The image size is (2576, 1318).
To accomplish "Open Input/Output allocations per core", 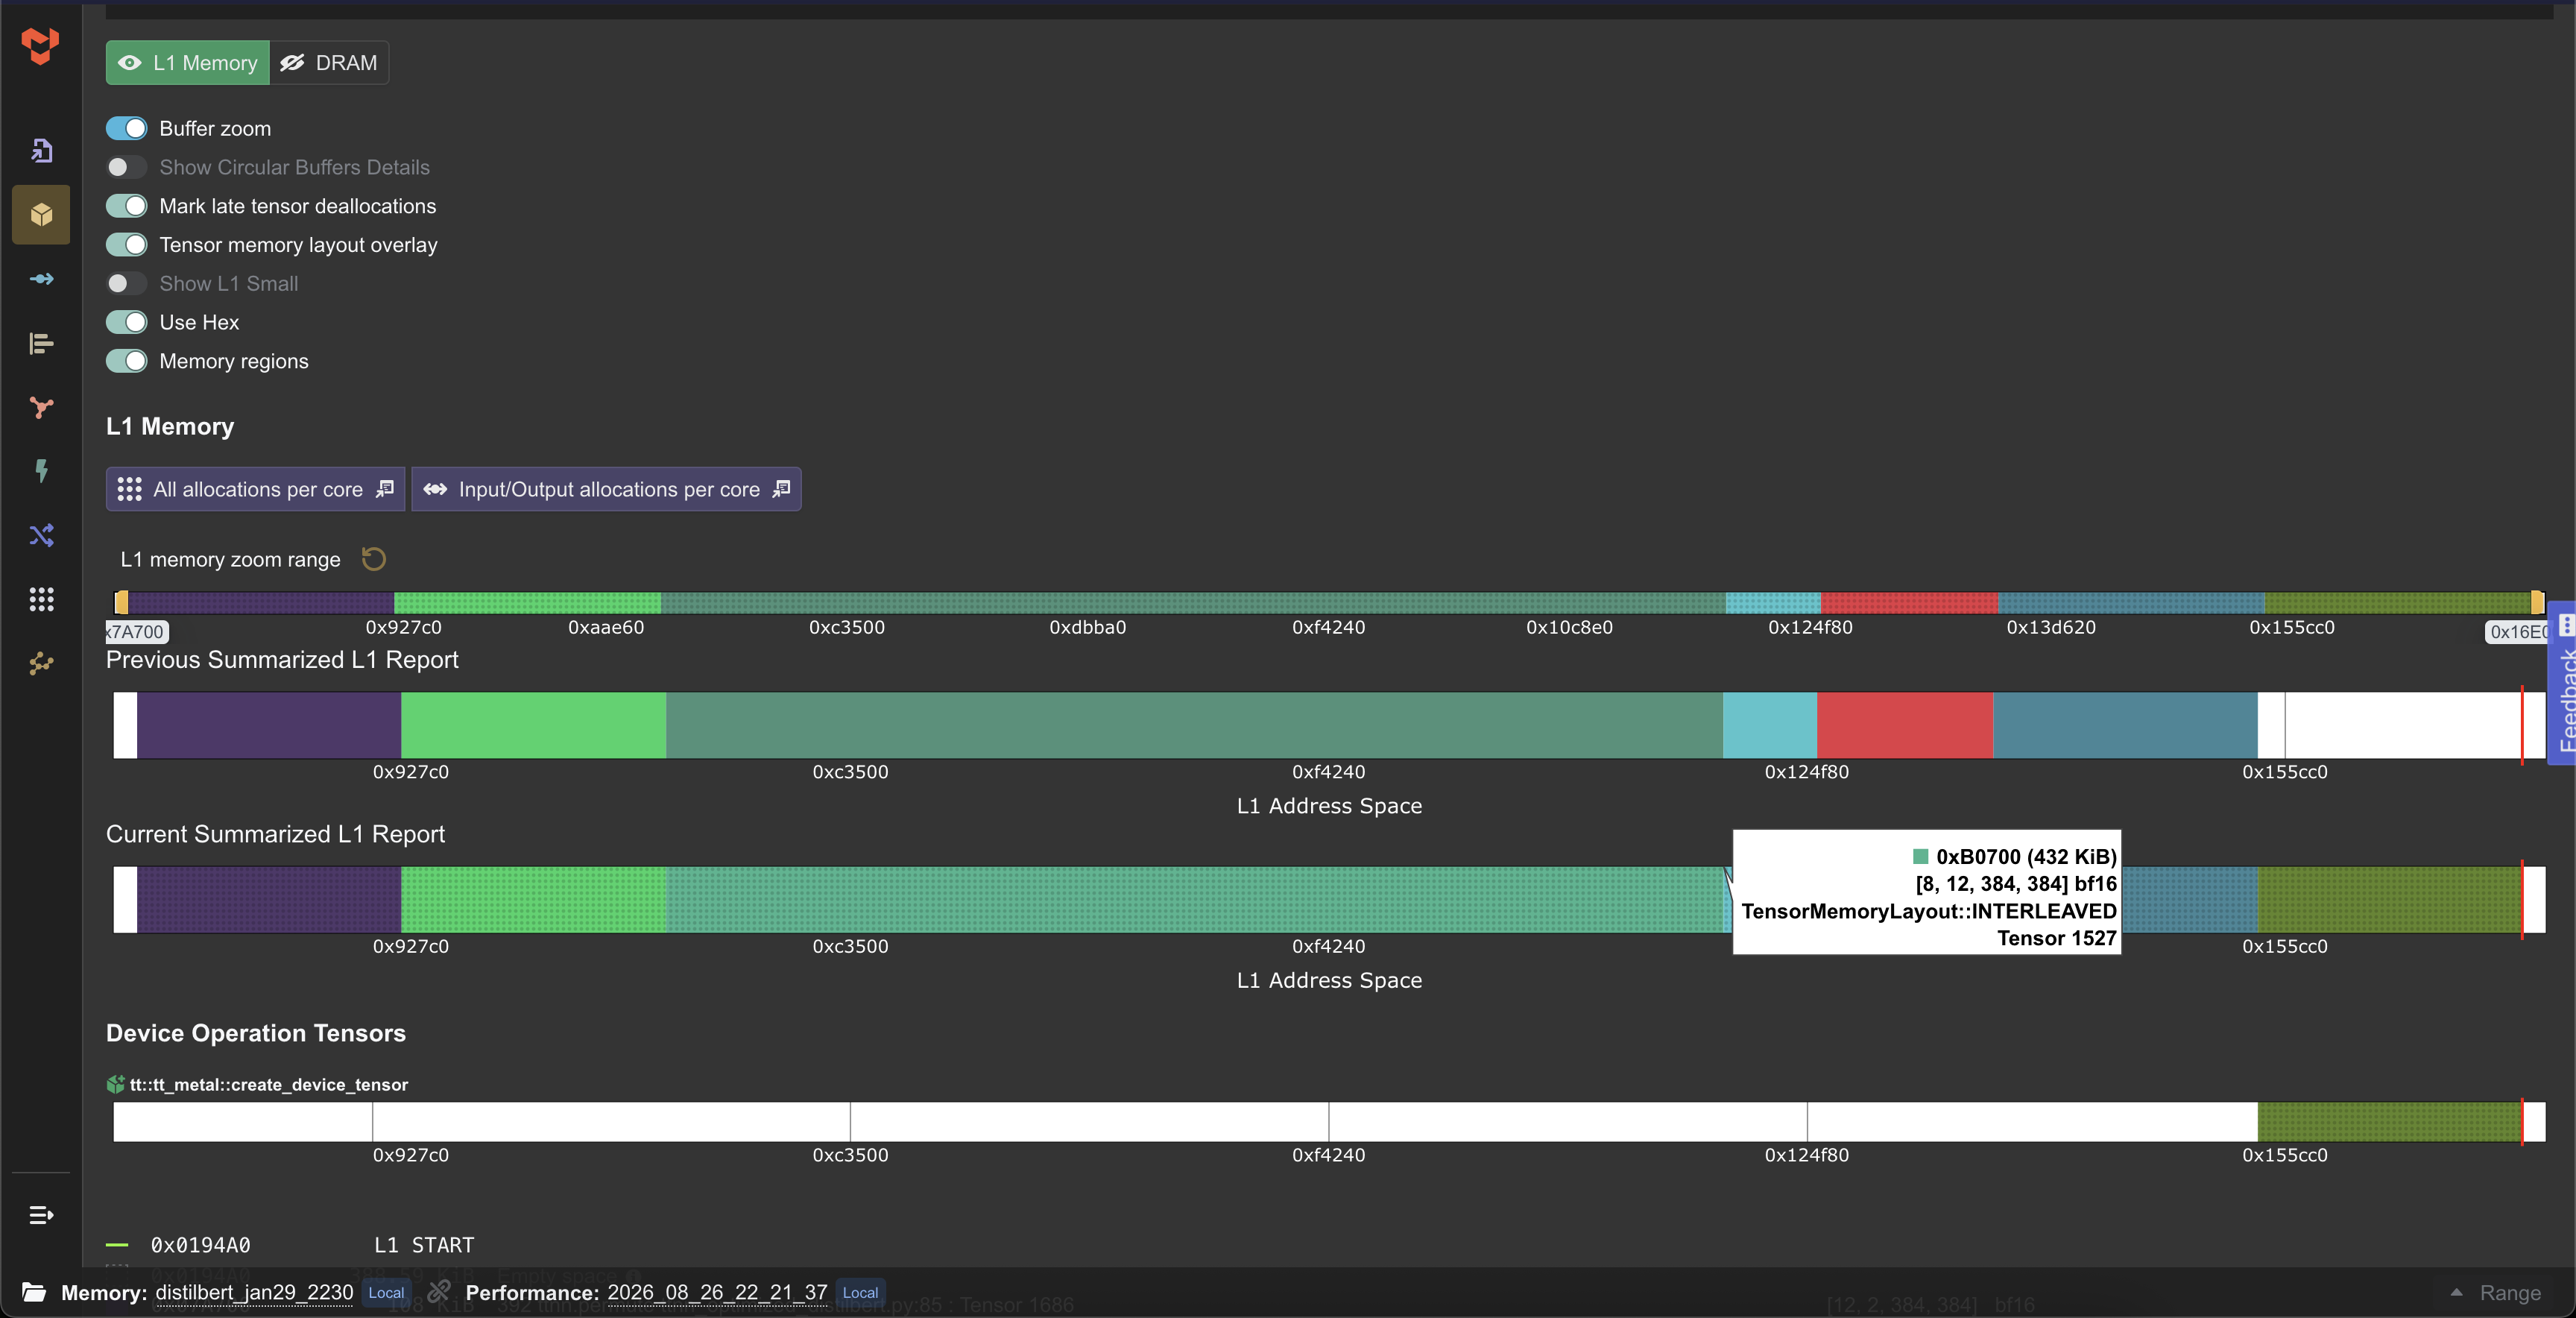I will 607,489.
